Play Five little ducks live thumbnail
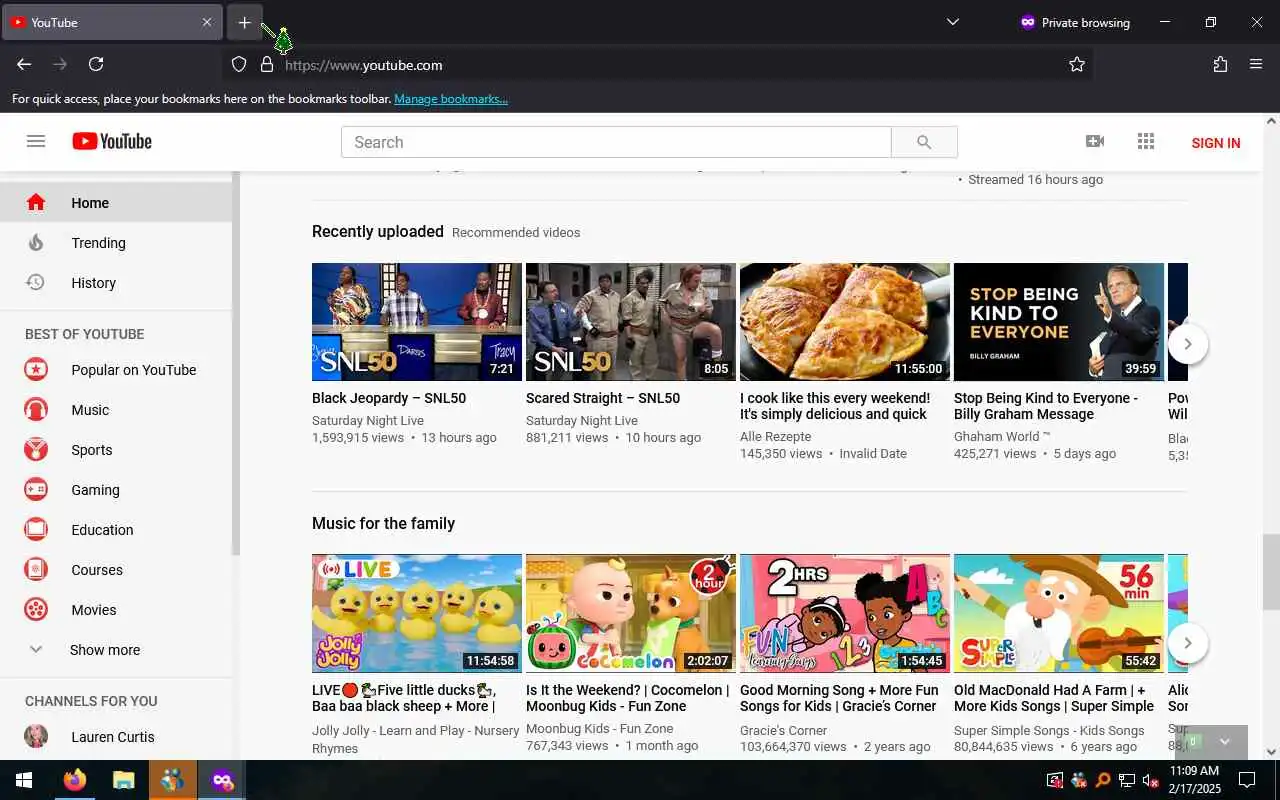The image size is (1280, 800). [x=417, y=613]
